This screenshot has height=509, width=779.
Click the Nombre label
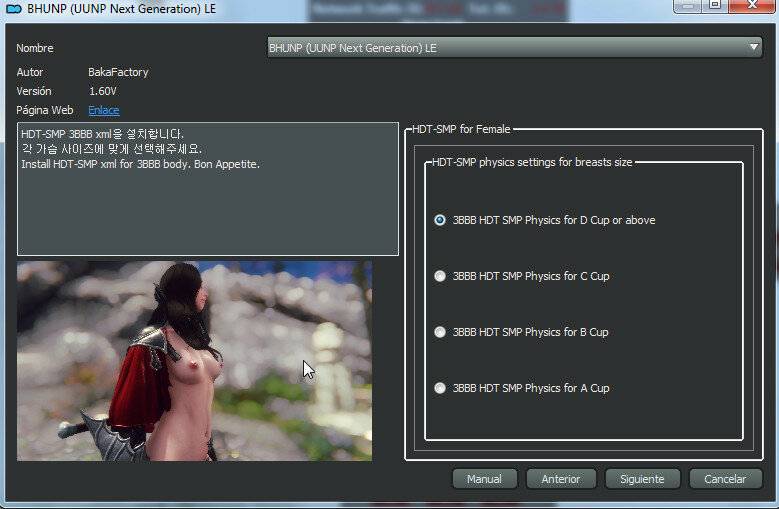(35, 48)
